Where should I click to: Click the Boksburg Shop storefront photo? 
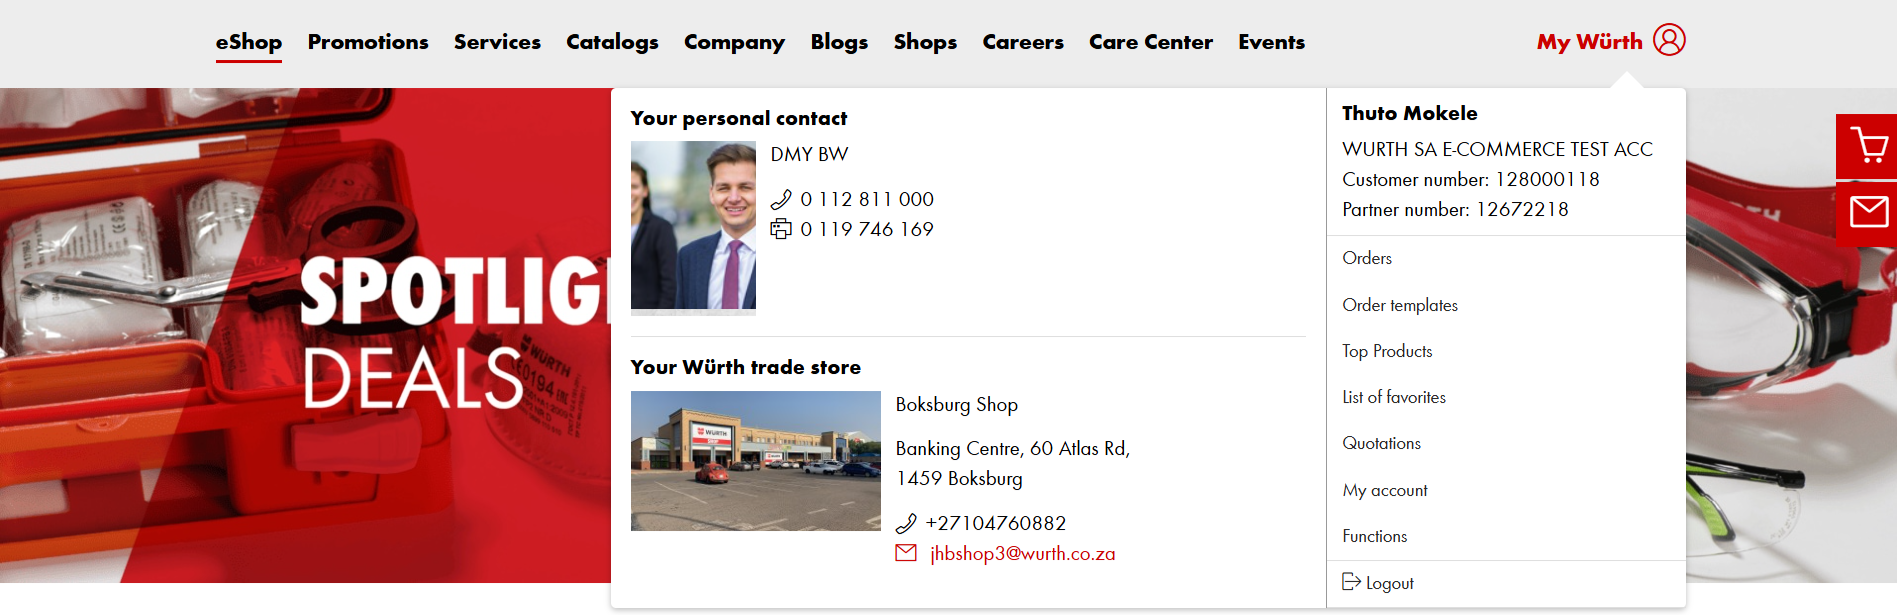click(756, 461)
